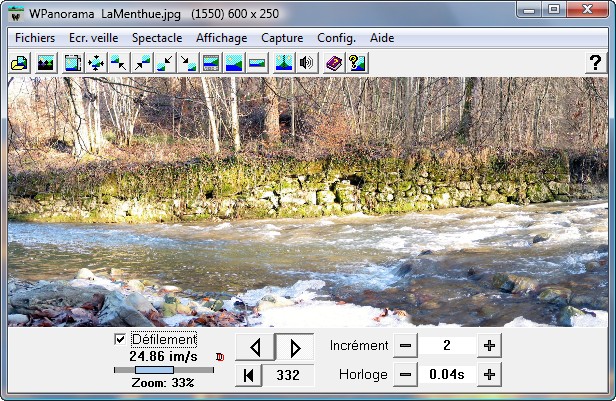Click the Incrément value field showing 2
This screenshot has width=616, height=401.
pyautogui.click(x=447, y=346)
